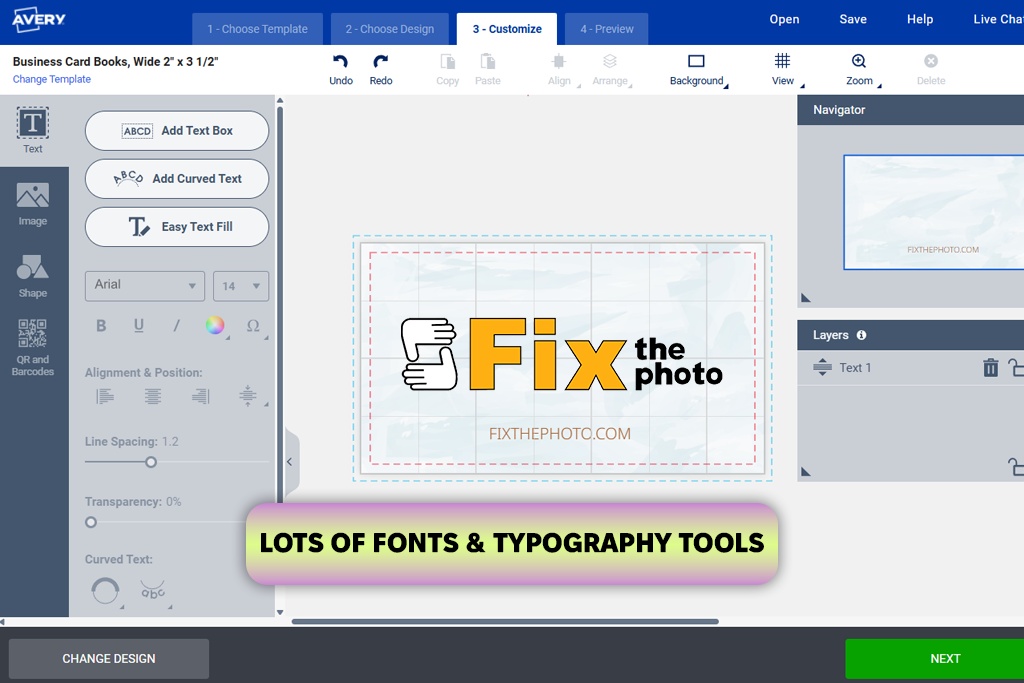Click the Transparency slider handle
Viewport: 1024px width, 683px height.
tap(91, 522)
